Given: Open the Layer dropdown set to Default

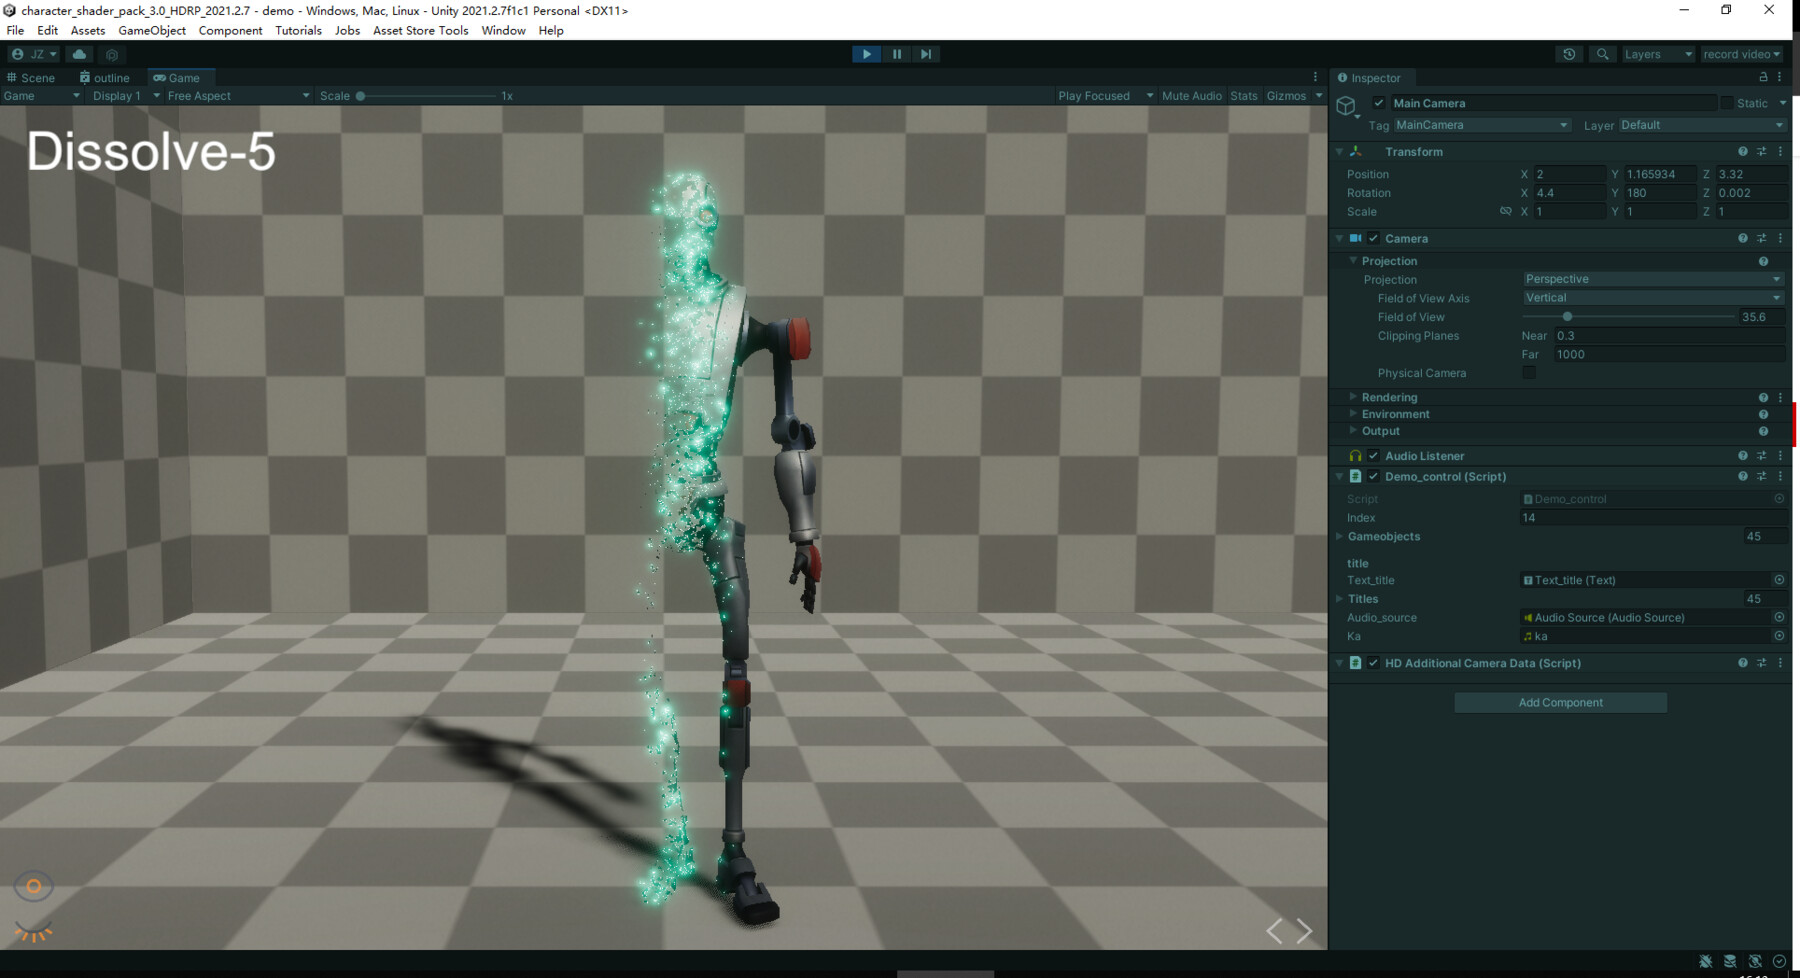Looking at the screenshot, I should coord(1700,125).
